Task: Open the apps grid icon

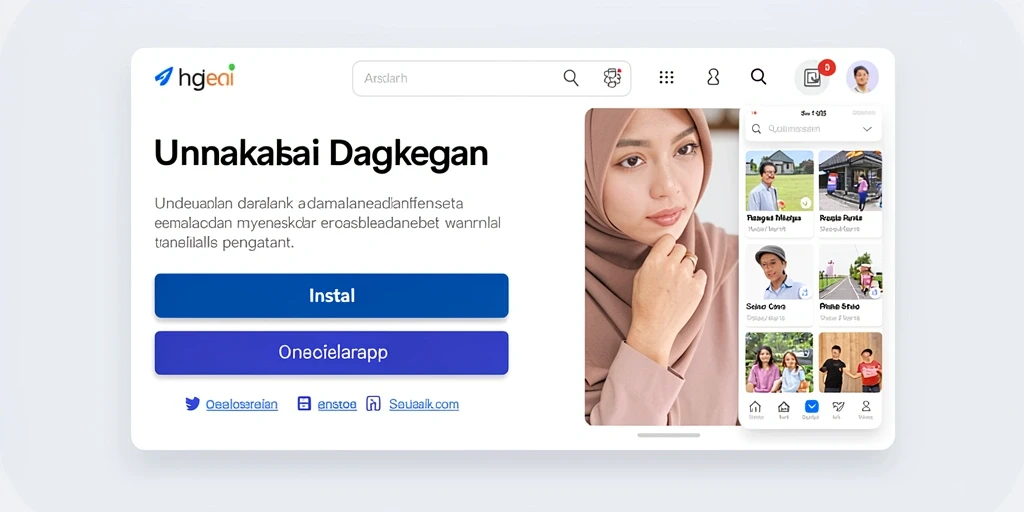Action: [666, 78]
